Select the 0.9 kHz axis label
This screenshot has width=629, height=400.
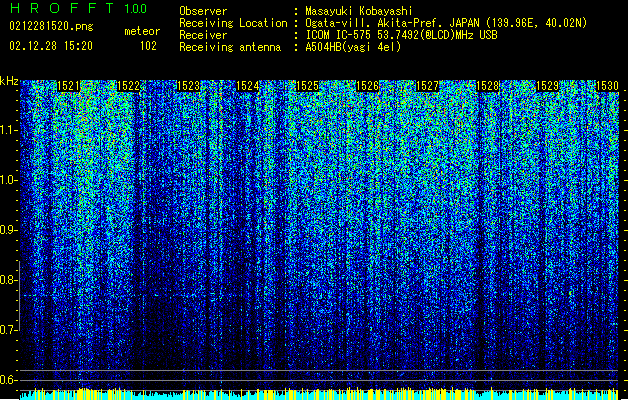[x=8, y=230]
